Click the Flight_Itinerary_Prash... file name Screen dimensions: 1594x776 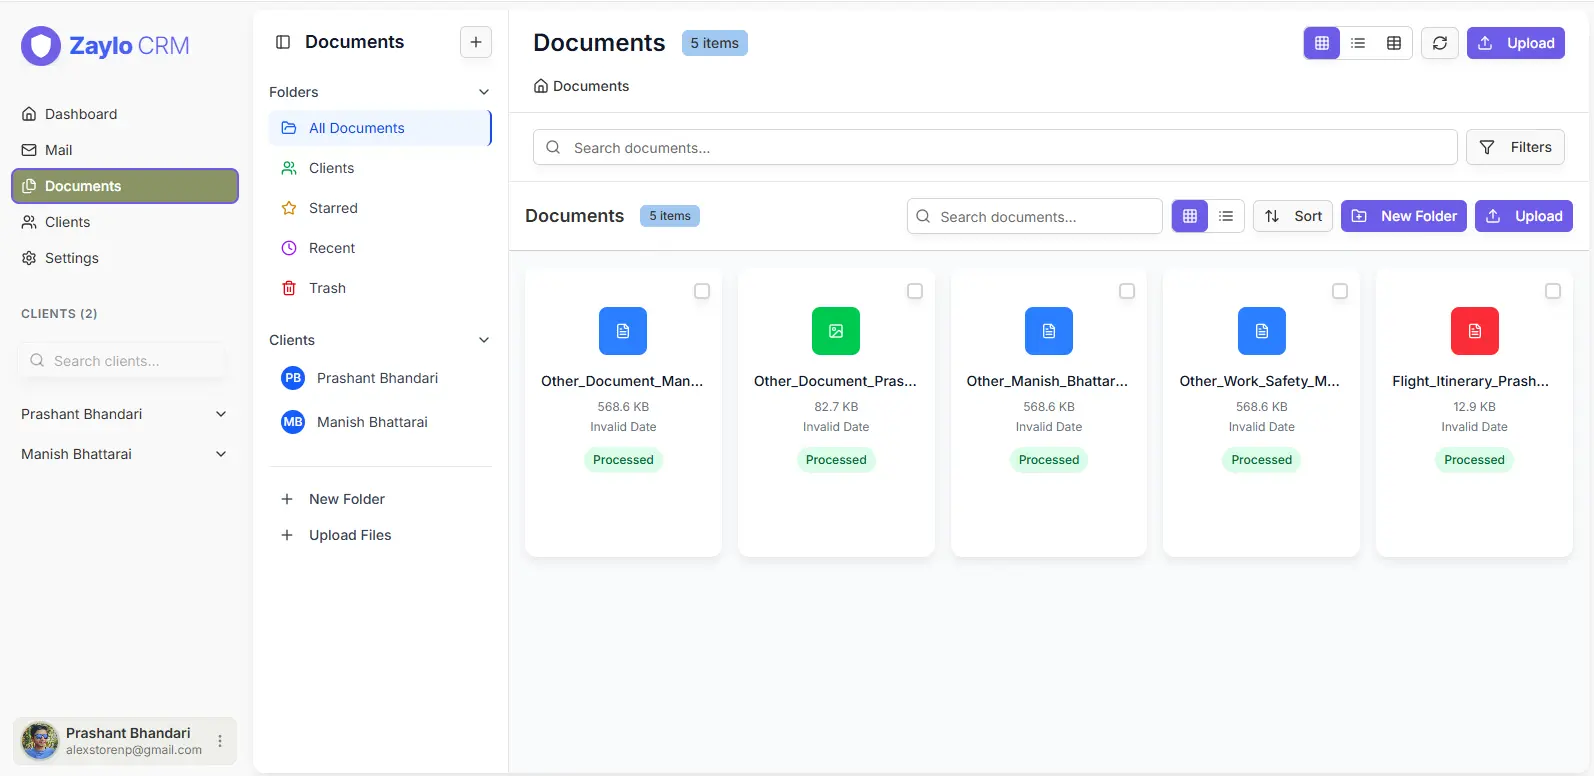click(x=1471, y=381)
